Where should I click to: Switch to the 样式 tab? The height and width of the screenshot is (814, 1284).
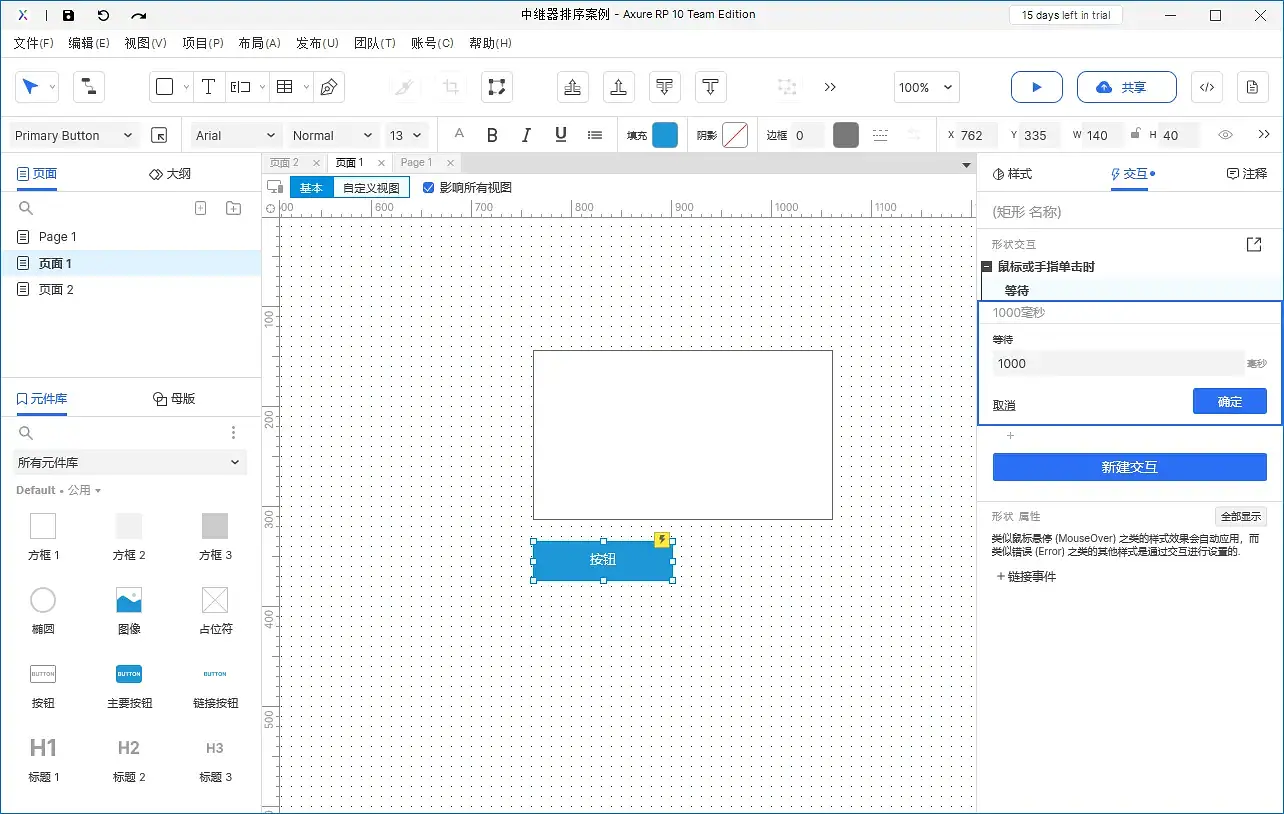coord(1012,174)
